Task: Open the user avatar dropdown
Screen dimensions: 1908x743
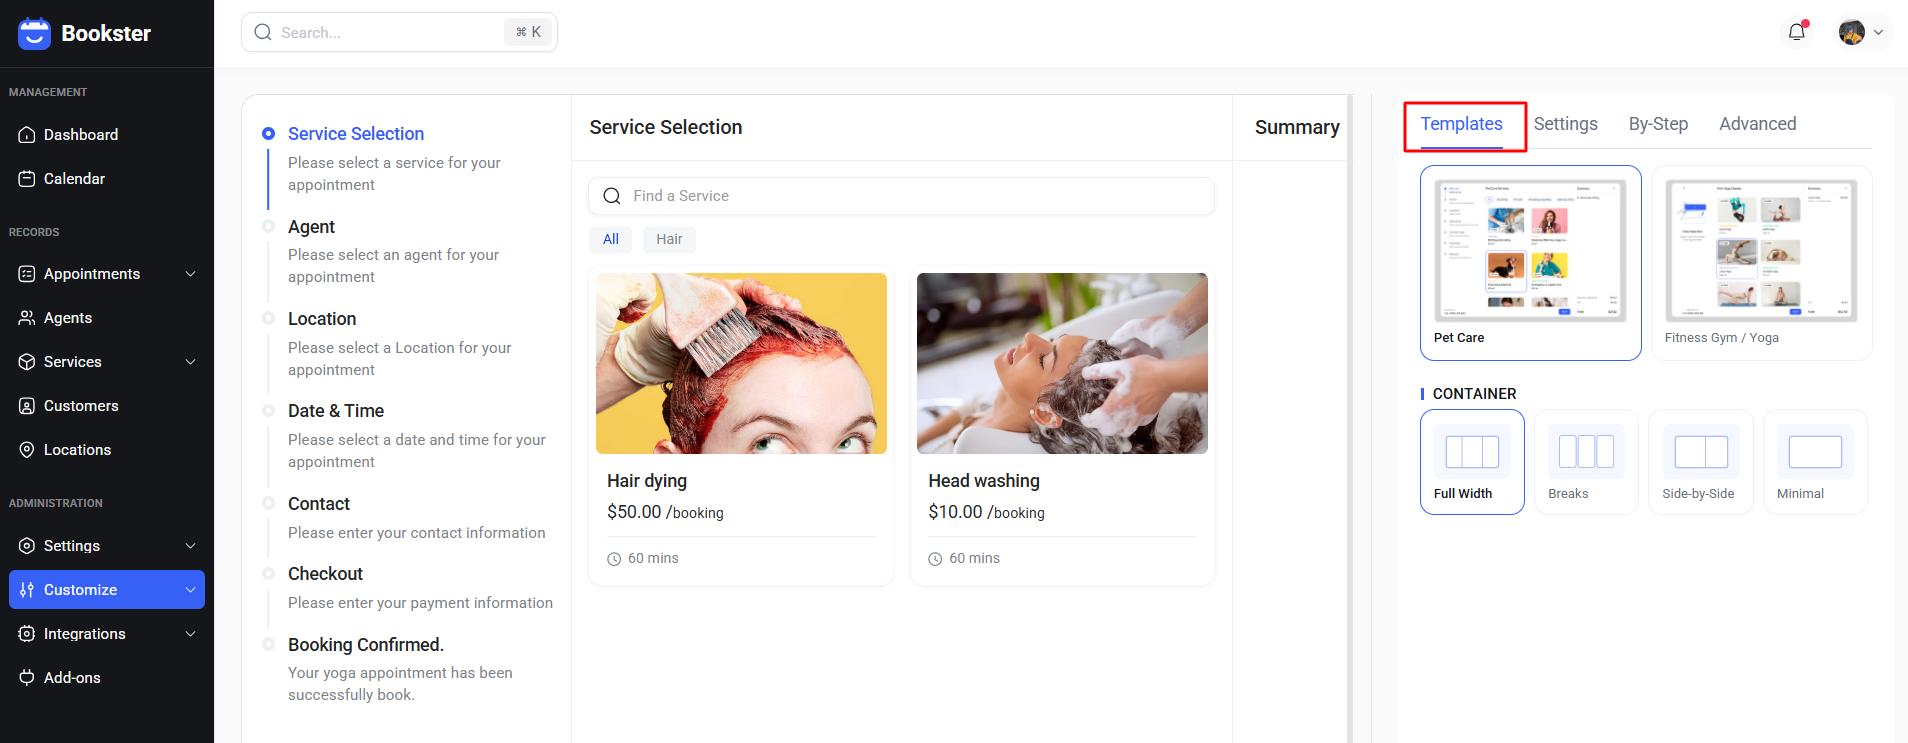Action: (1861, 32)
